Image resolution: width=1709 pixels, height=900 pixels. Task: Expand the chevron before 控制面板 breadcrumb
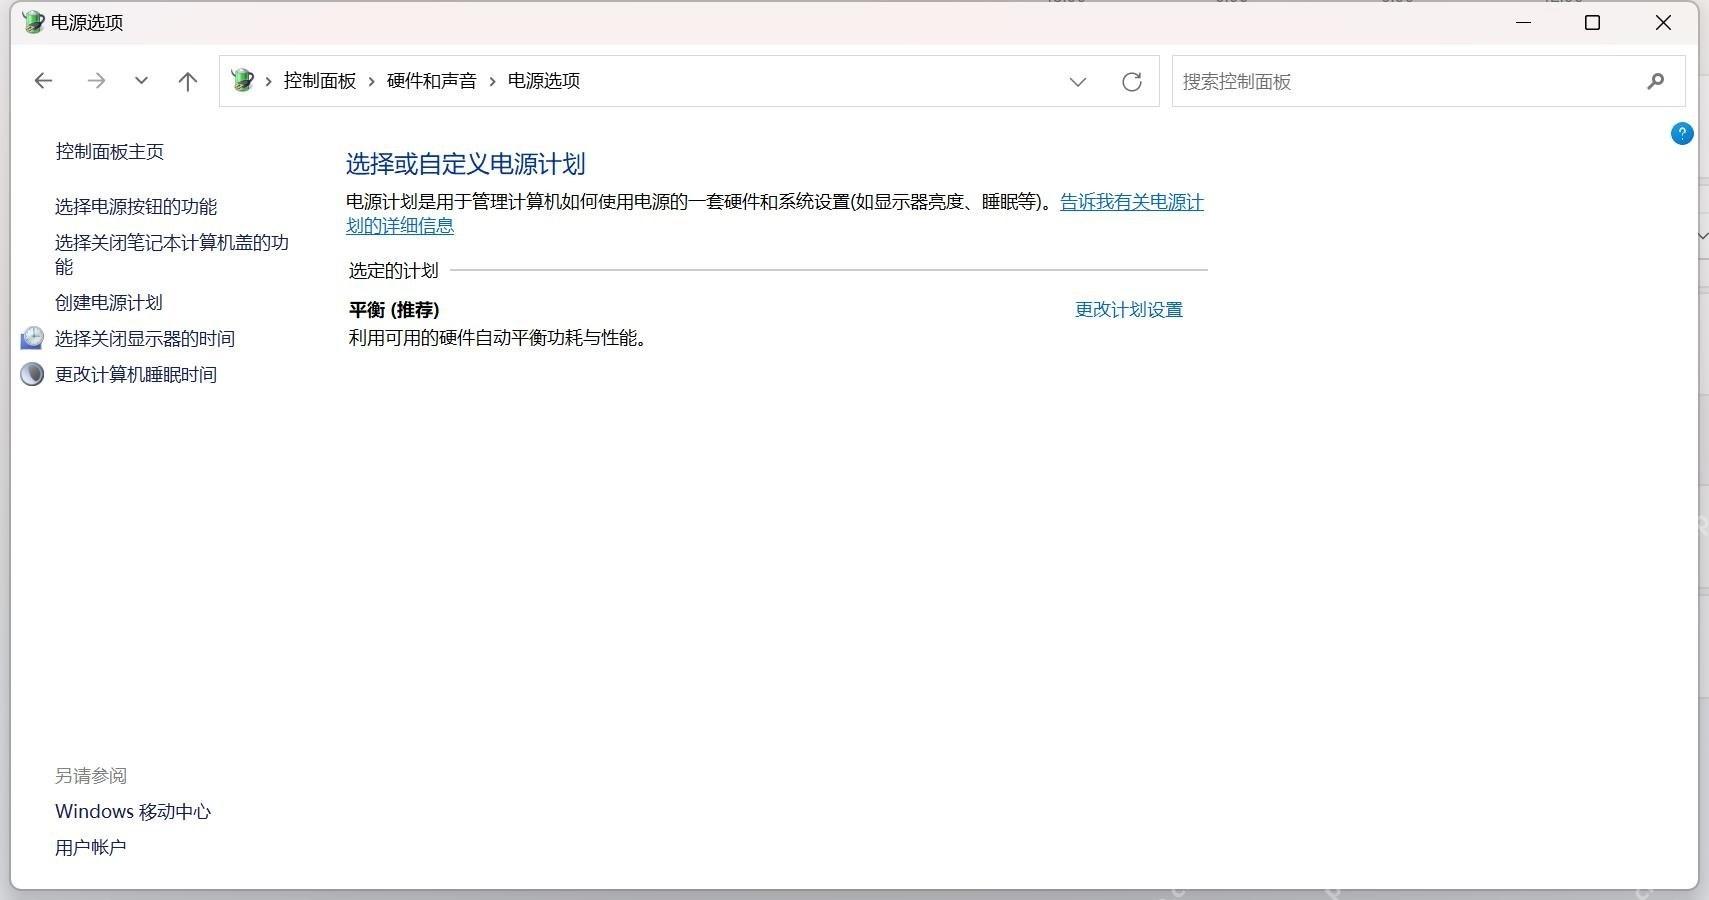[268, 82]
